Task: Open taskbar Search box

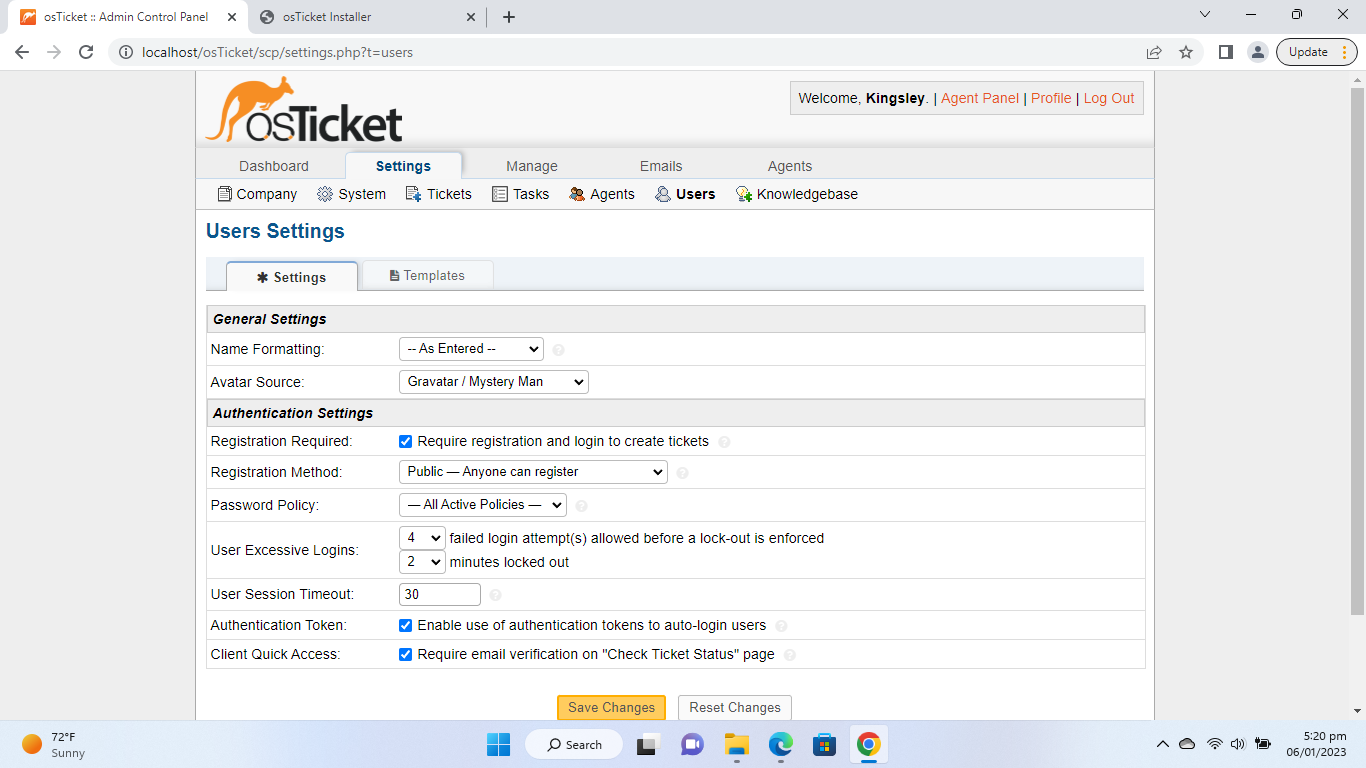Action: [576, 744]
